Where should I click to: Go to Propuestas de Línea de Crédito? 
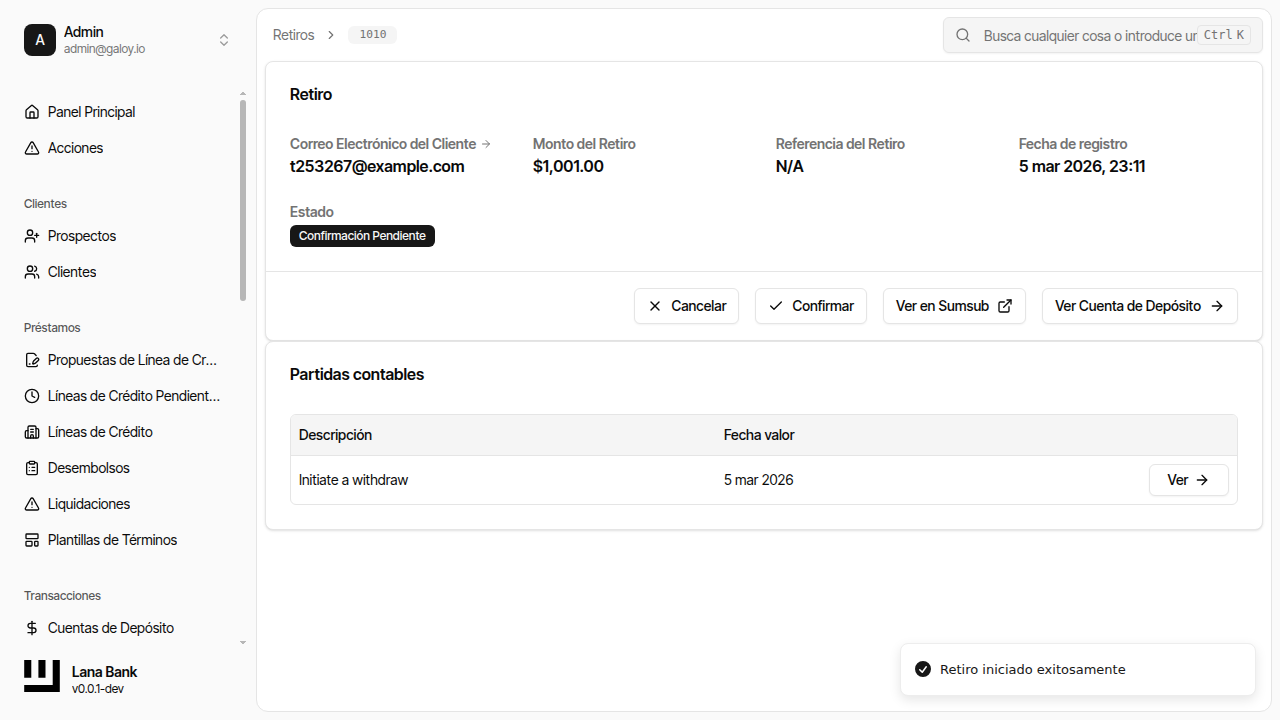click(132, 360)
